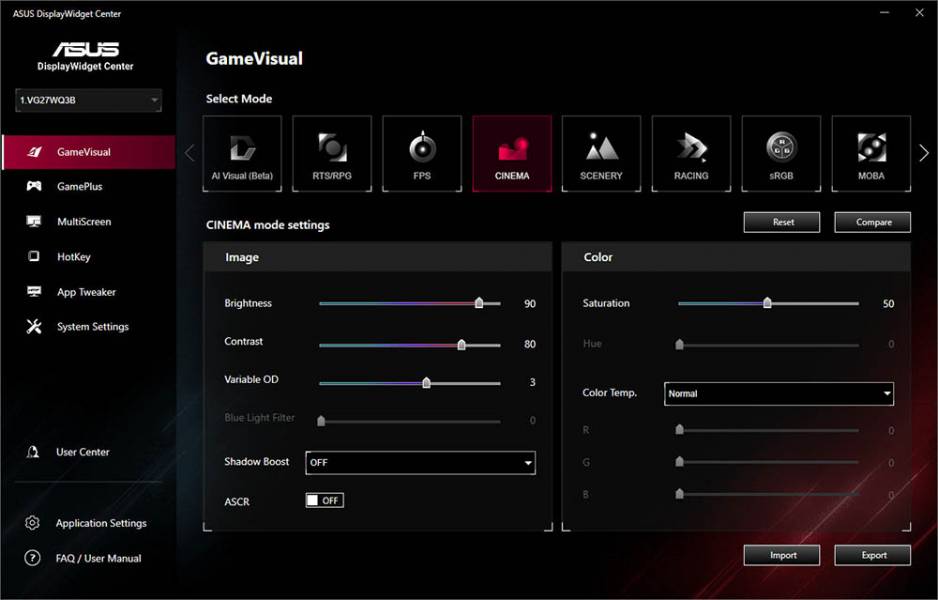Screen dimensions: 938x600
Task: Click the Saturation value 50
Action: click(x=888, y=304)
